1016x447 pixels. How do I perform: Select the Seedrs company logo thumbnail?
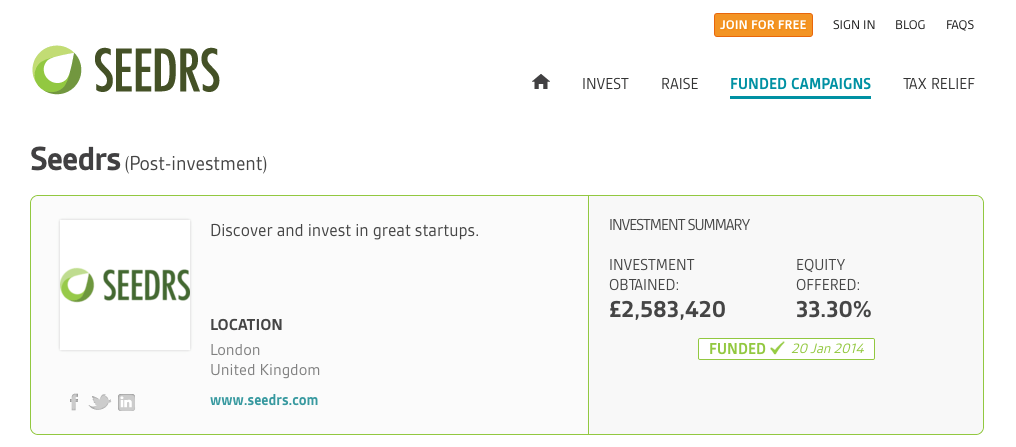[125, 285]
